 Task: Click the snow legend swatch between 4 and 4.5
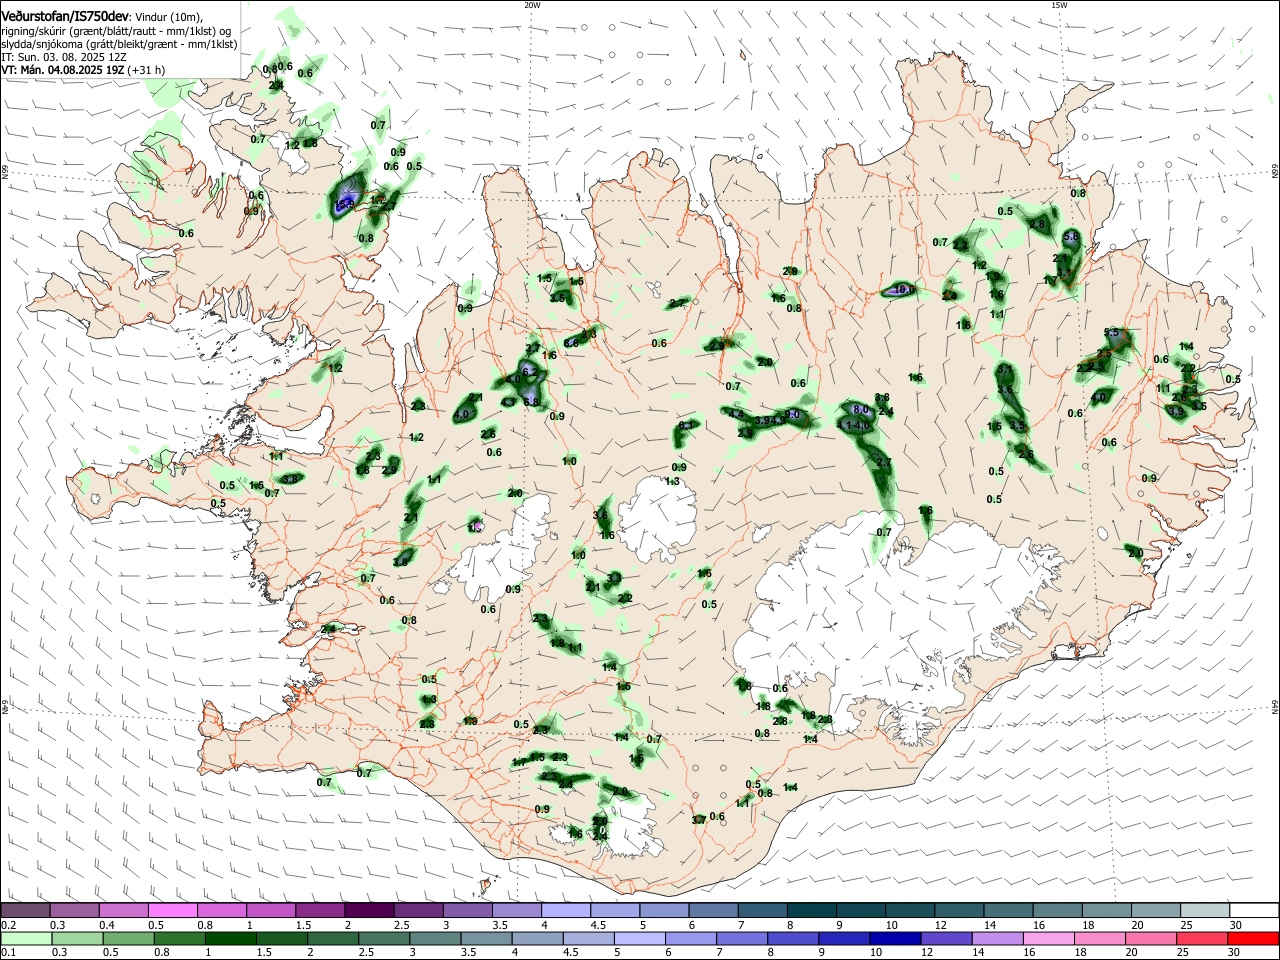coord(565,910)
